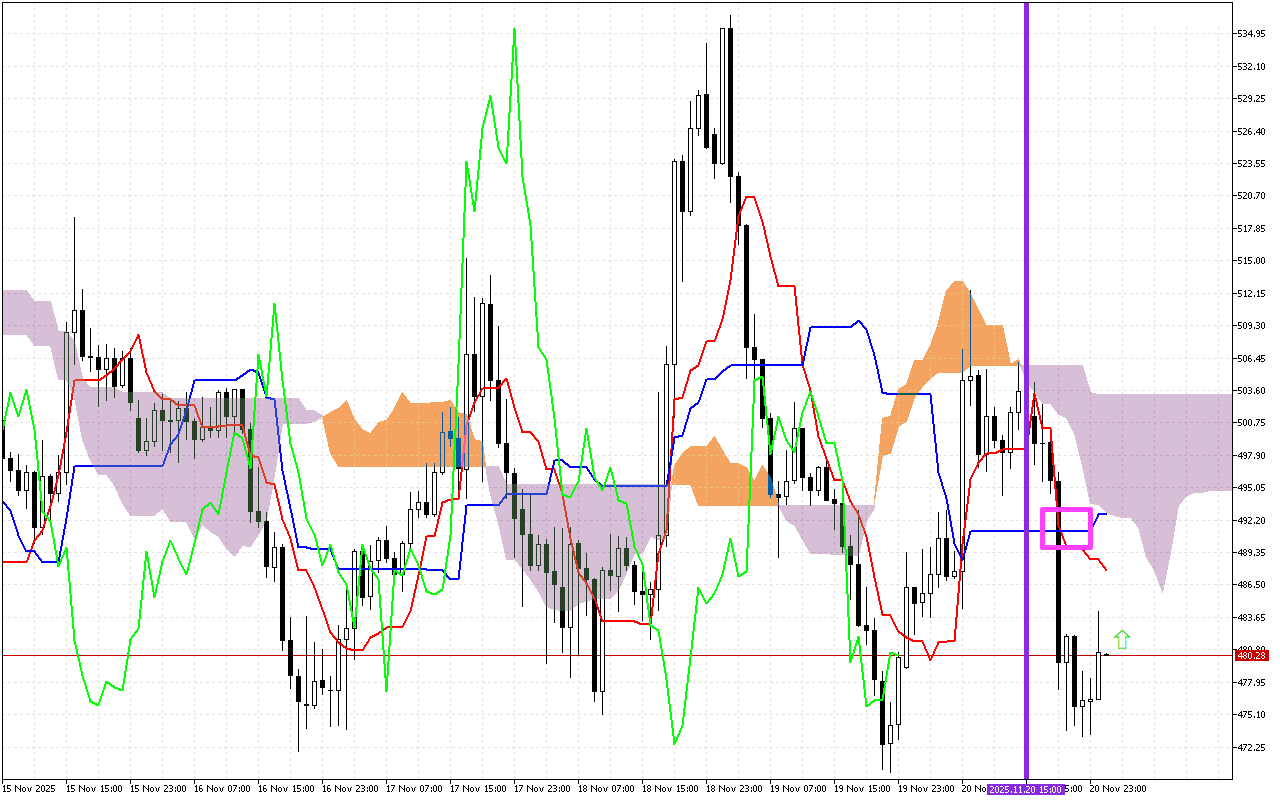Select the green line's highest peak
Screen dimensions: 1280x800
coord(514,32)
